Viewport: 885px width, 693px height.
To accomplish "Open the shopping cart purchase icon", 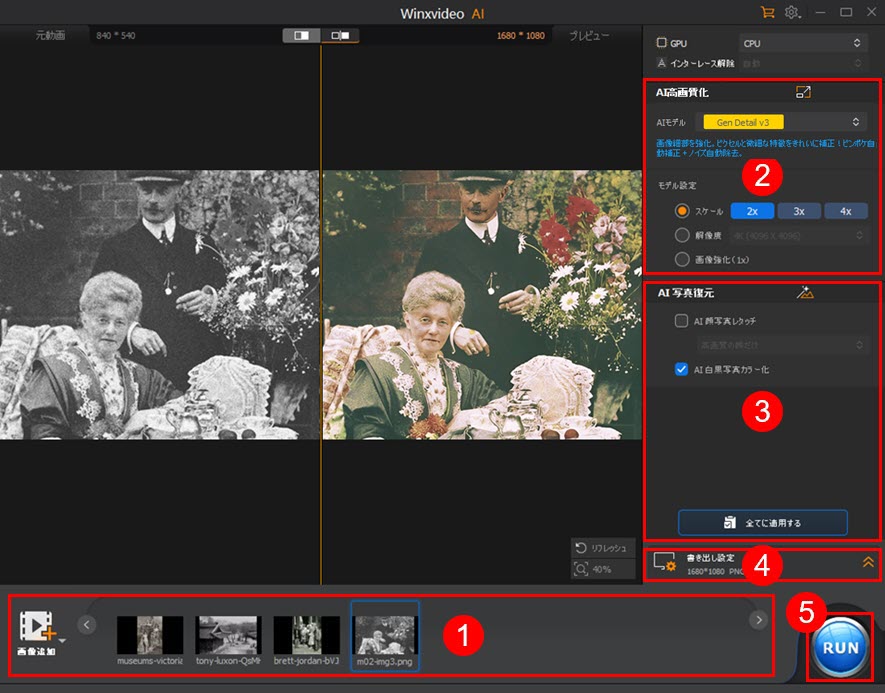I will (x=768, y=12).
